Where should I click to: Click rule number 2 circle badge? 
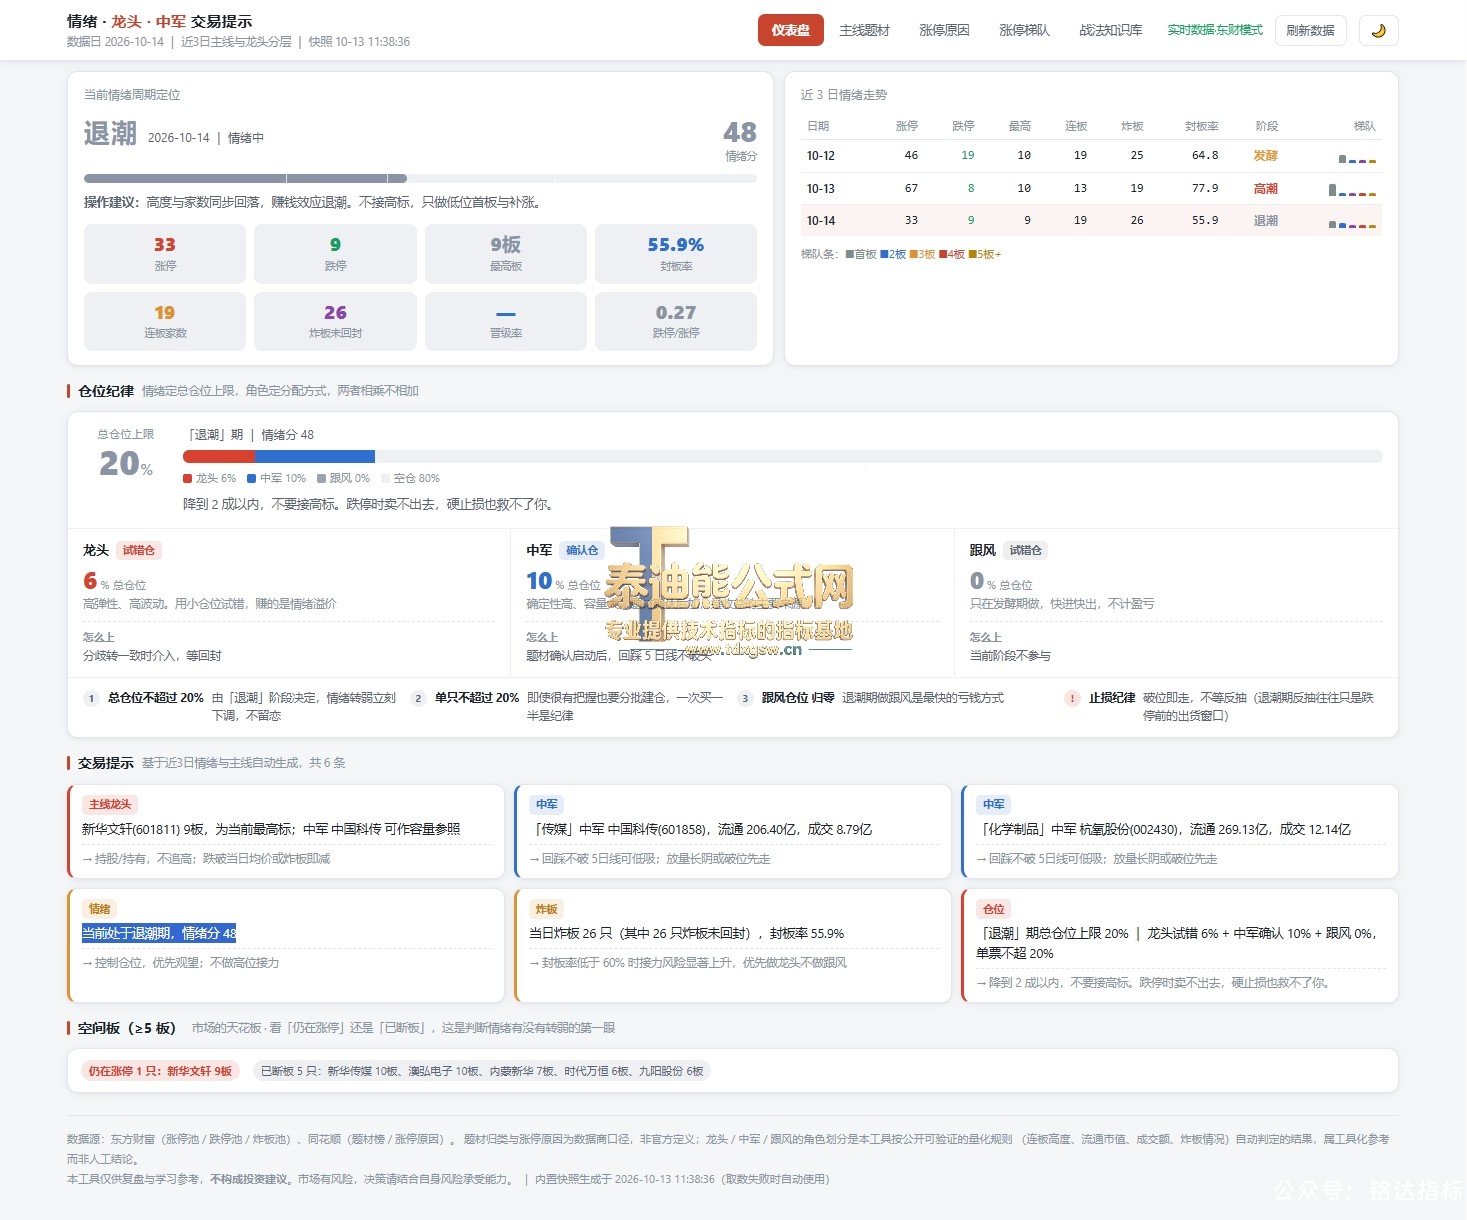(x=418, y=698)
